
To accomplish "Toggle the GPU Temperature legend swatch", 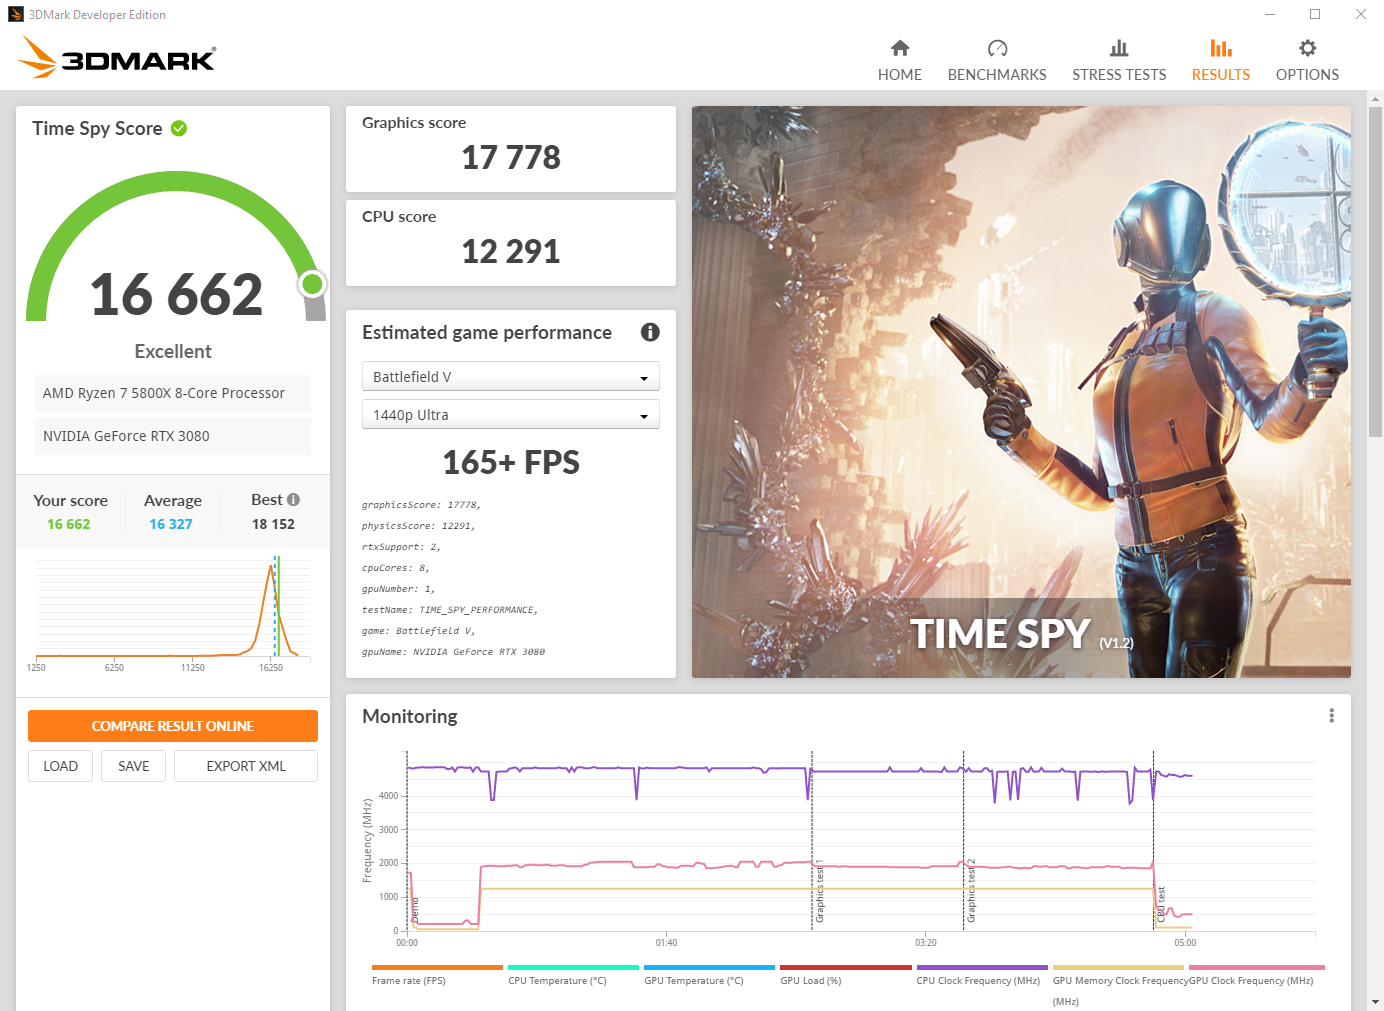I will click(x=709, y=967).
